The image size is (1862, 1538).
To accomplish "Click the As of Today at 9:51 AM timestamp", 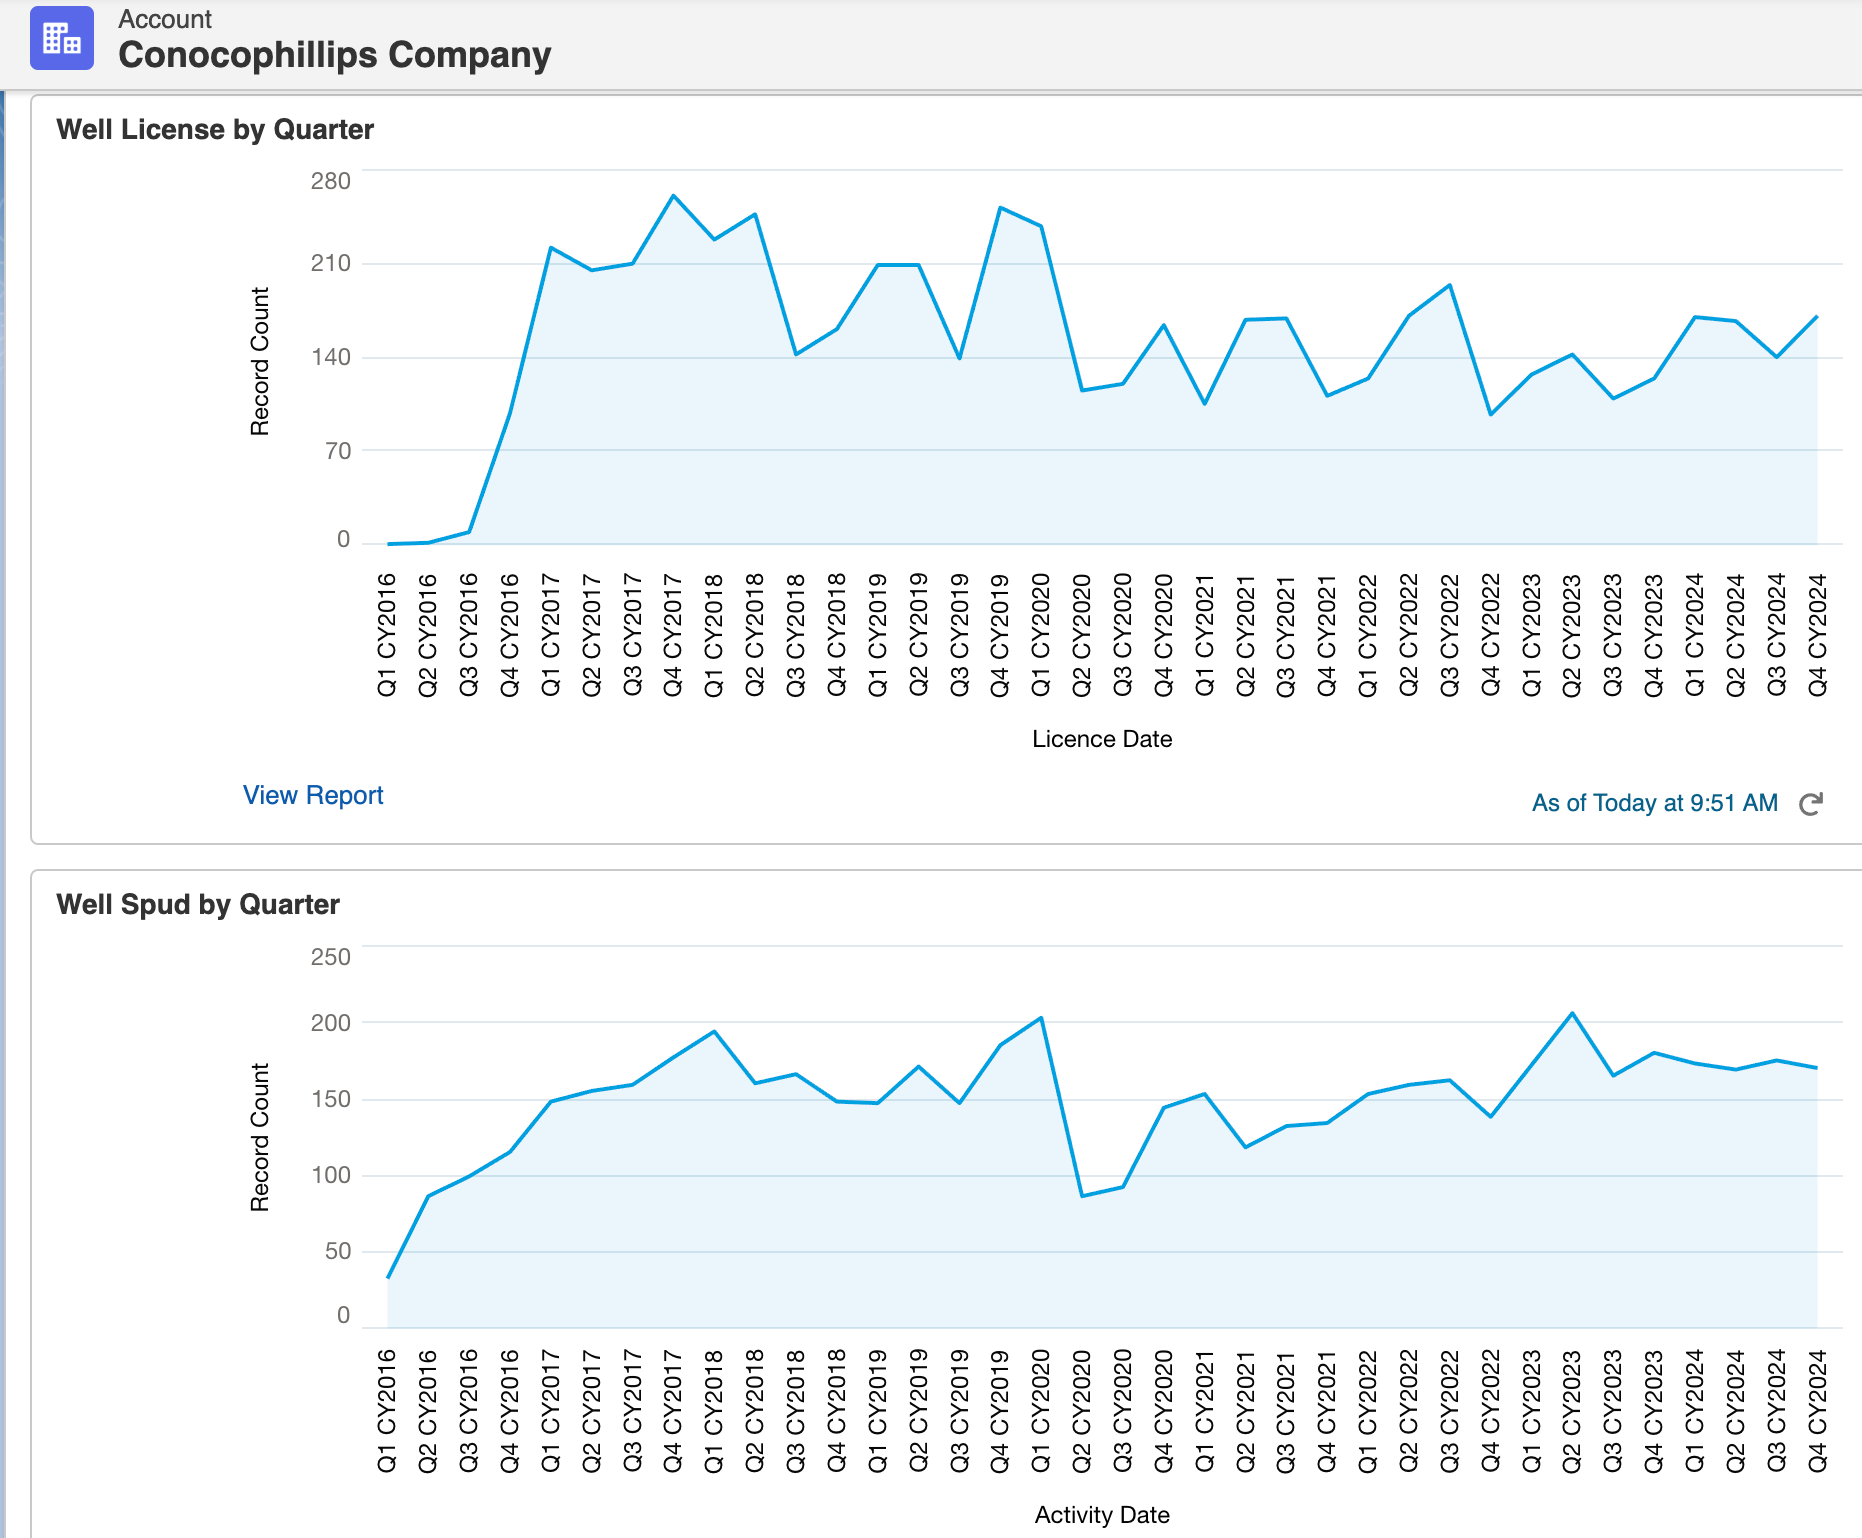I will 1655,802.
